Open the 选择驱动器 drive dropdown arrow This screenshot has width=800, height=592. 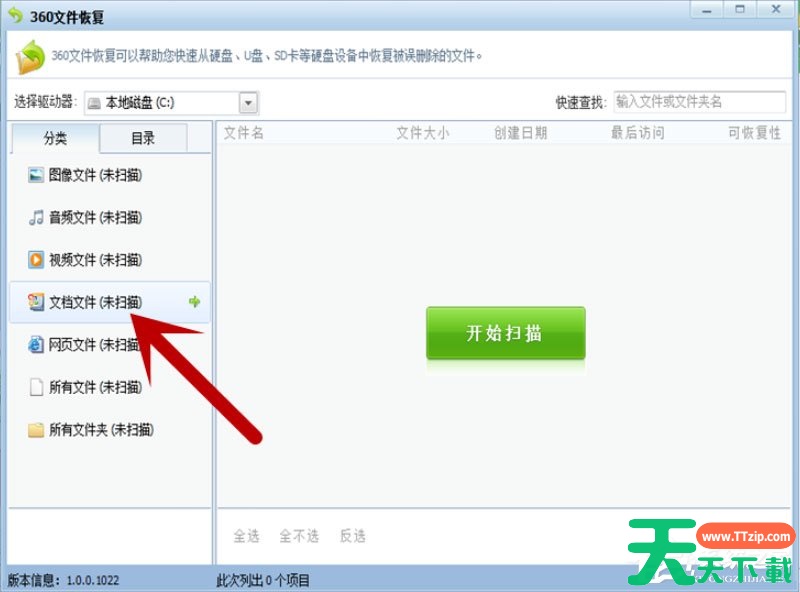click(248, 103)
